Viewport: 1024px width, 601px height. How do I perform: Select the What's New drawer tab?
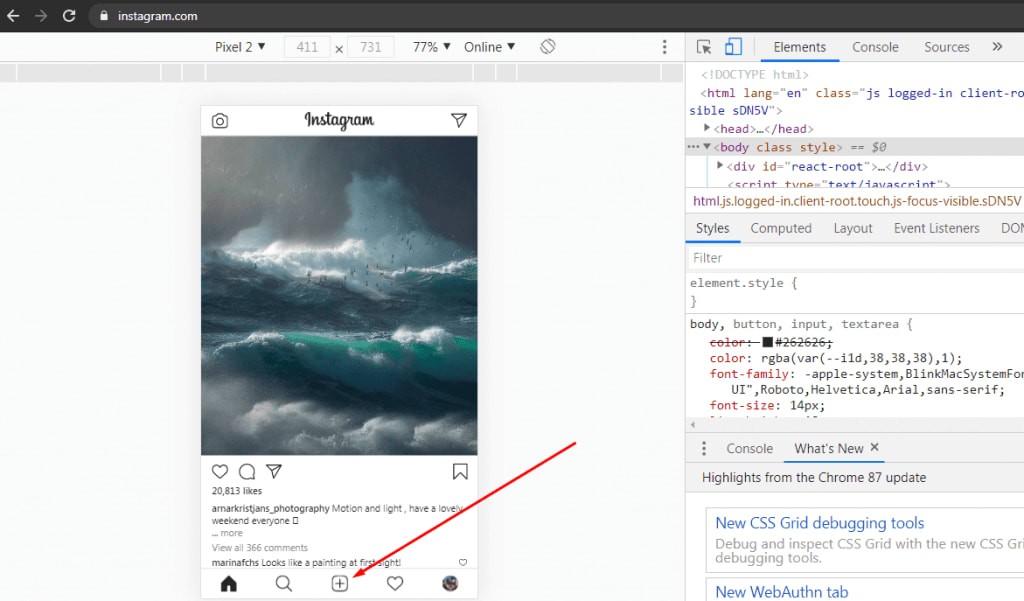829,448
